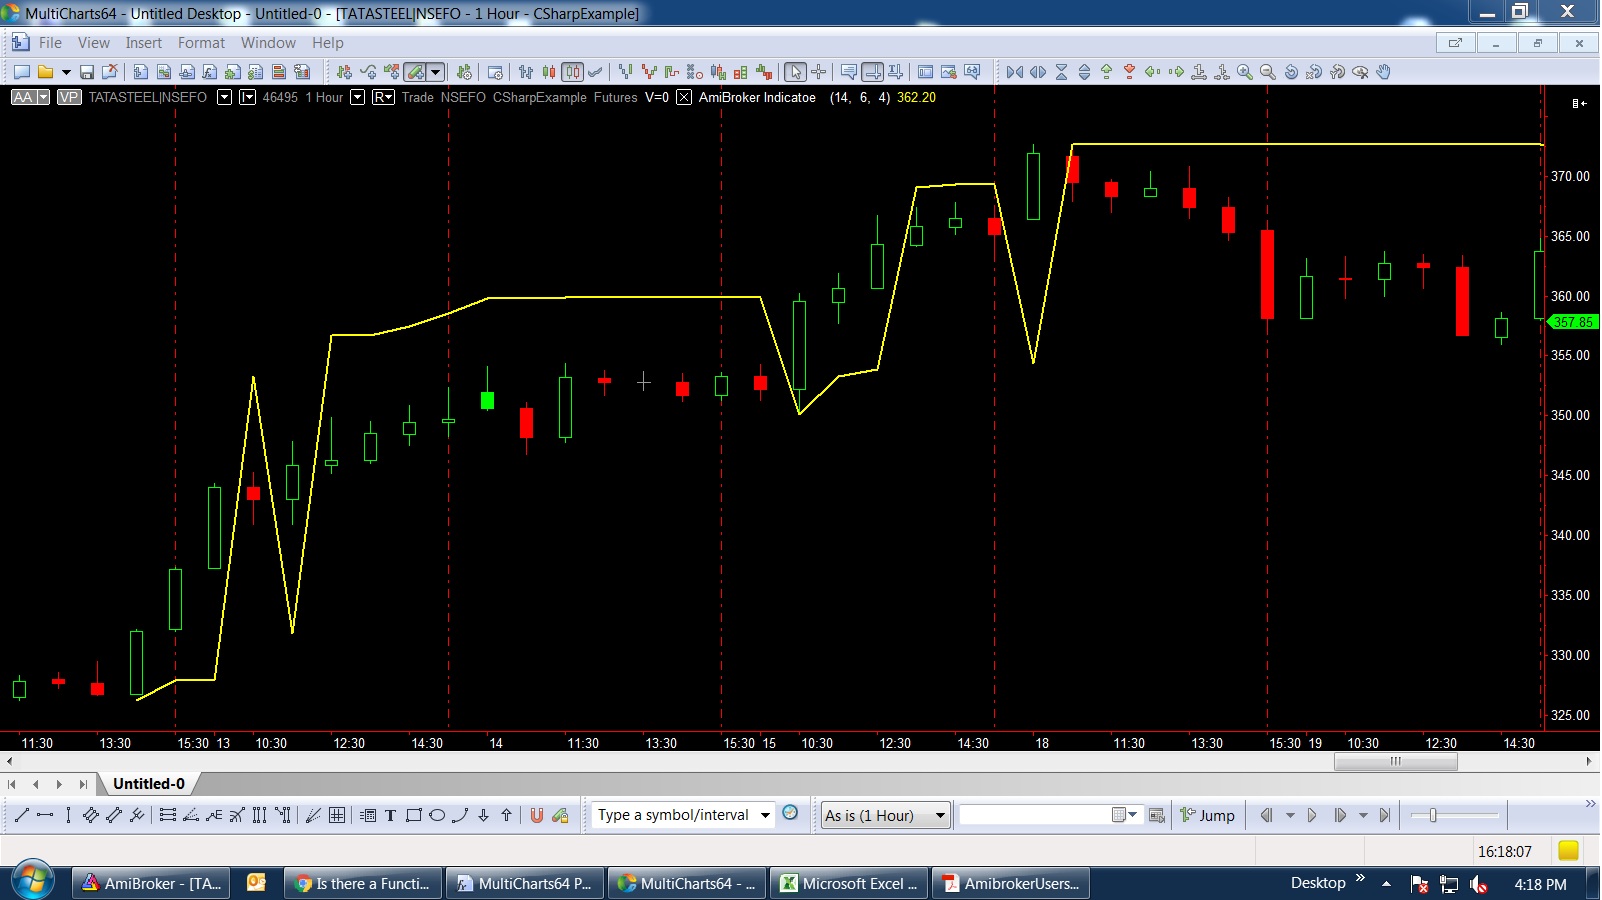Viewport: 1602px width, 900px height.
Task: Click the green left arrow icon
Action: pyautogui.click(x=1152, y=72)
